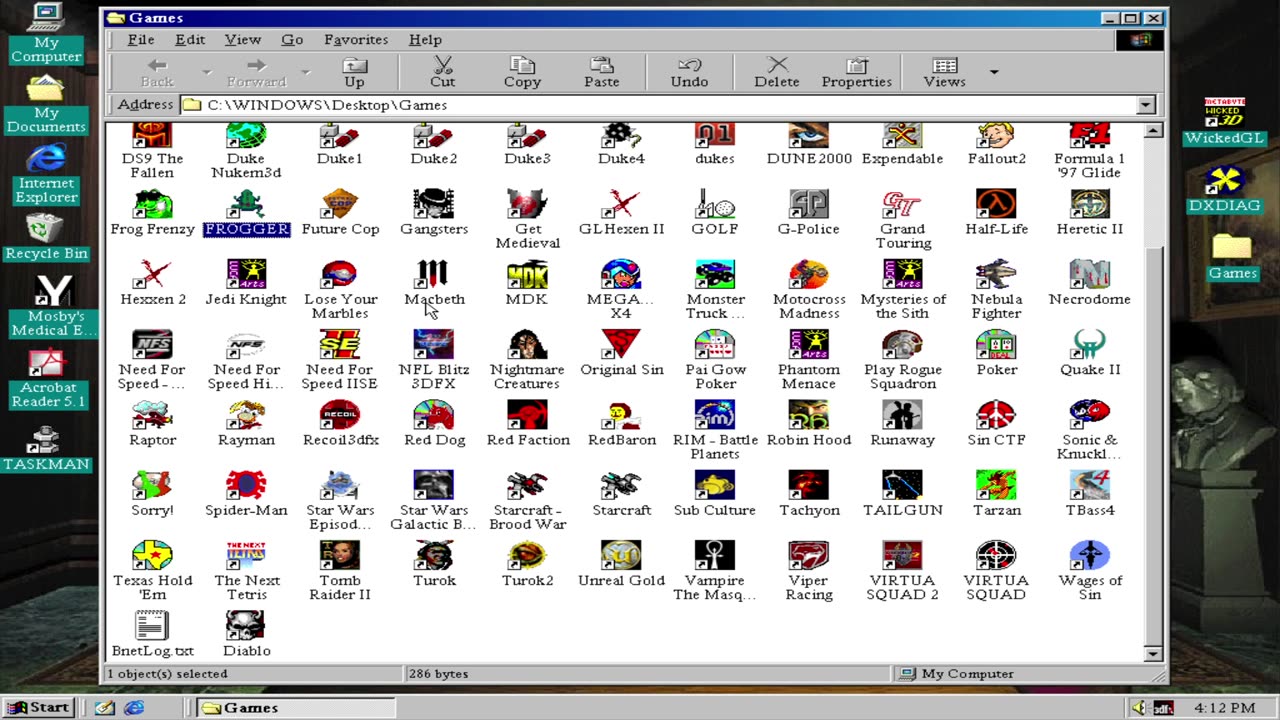Click the DUNE 2000 icon

point(809,136)
